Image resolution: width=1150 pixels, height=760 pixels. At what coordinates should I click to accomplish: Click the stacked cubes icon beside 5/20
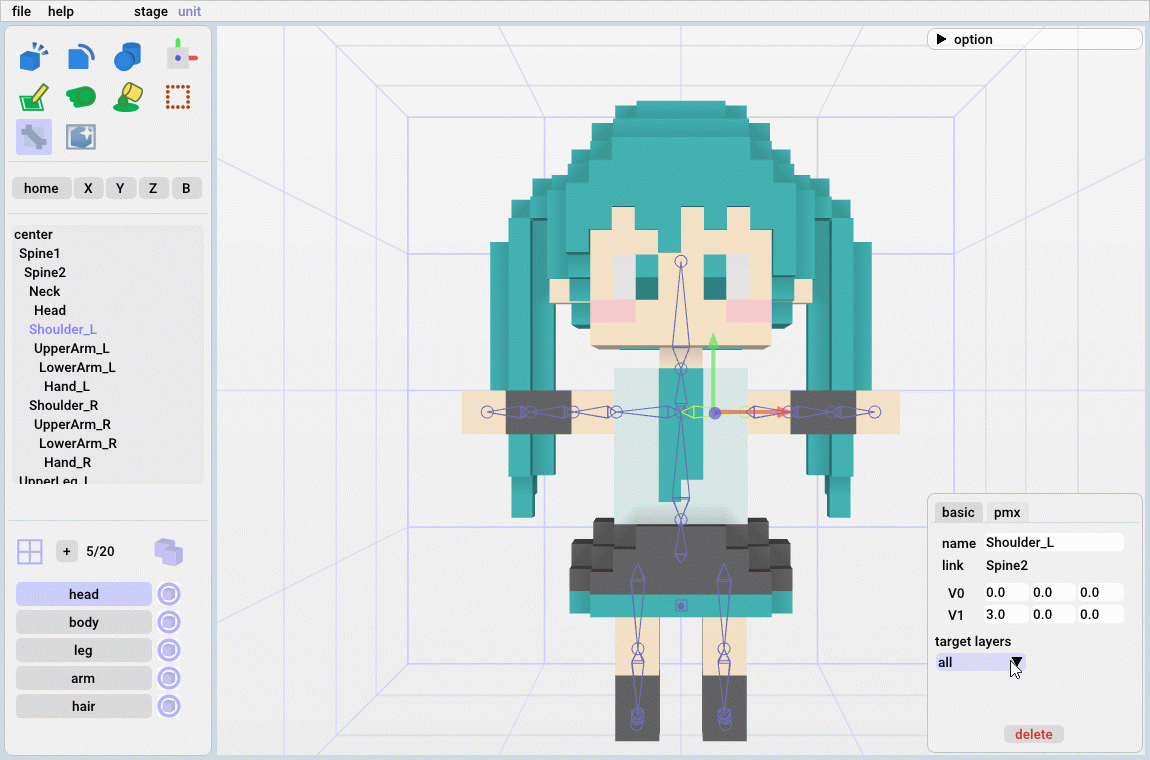coord(169,552)
